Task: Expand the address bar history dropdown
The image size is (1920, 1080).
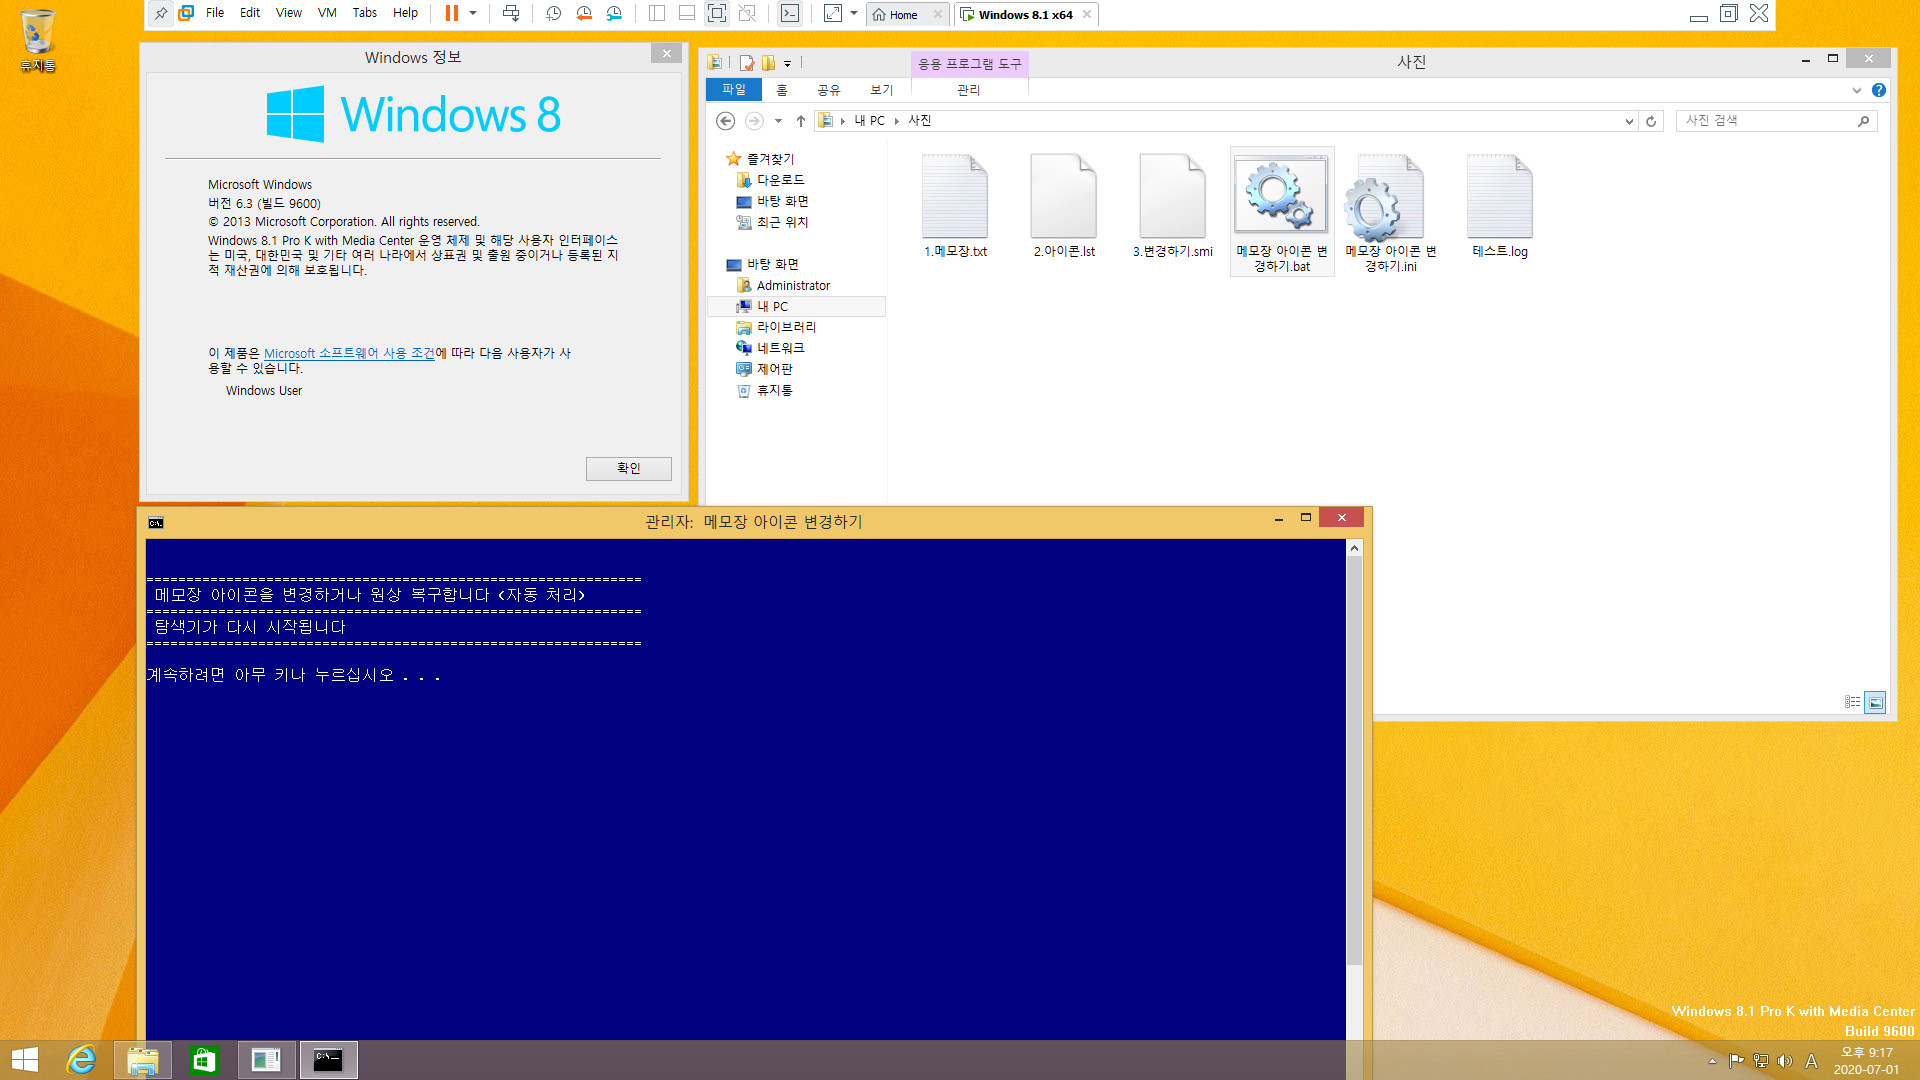Action: [x=1629, y=121]
